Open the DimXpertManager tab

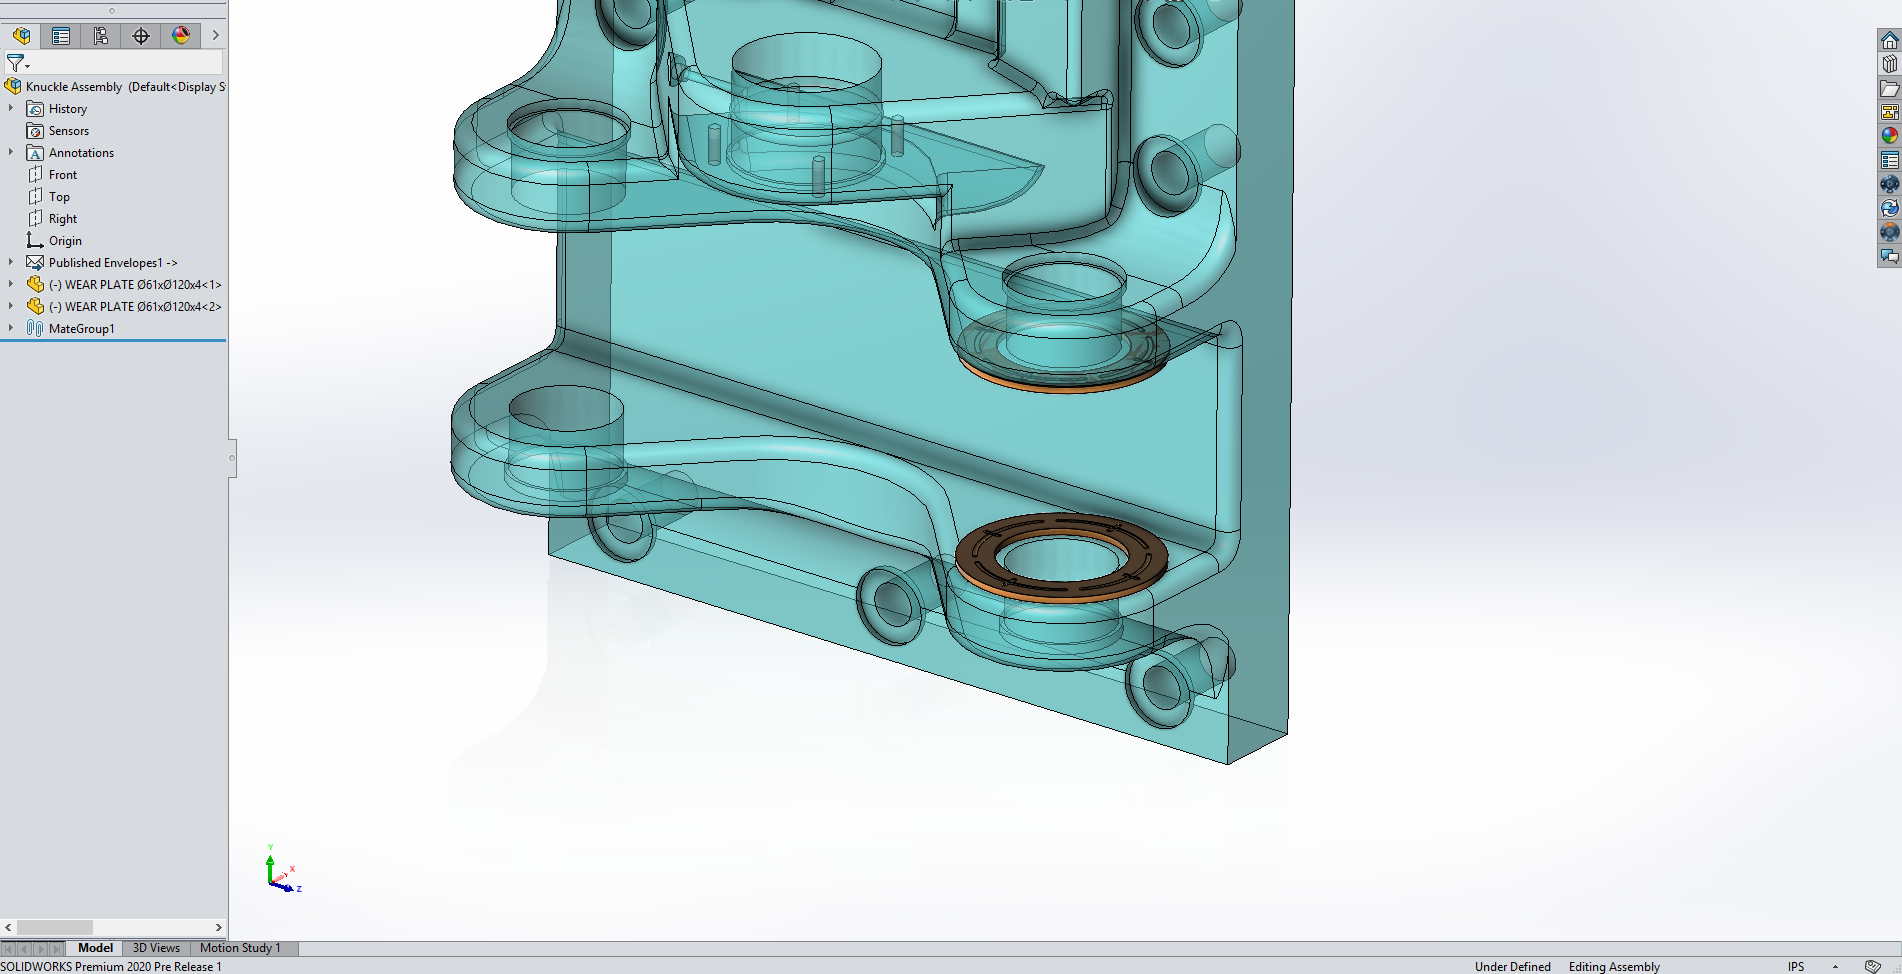pyautogui.click(x=140, y=35)
